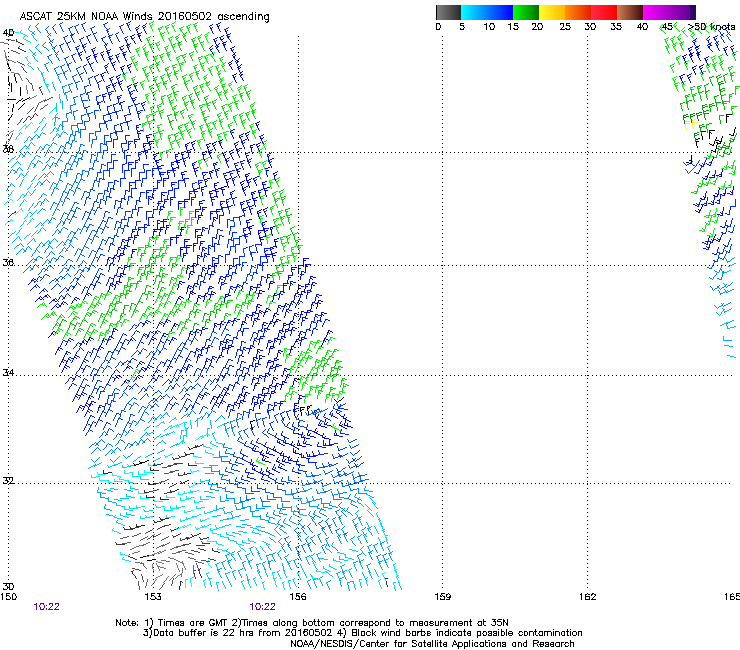This screenshot has width=740, height=650.
Task: Click the legend scale value '15'
Action: (x=513, y=27)
